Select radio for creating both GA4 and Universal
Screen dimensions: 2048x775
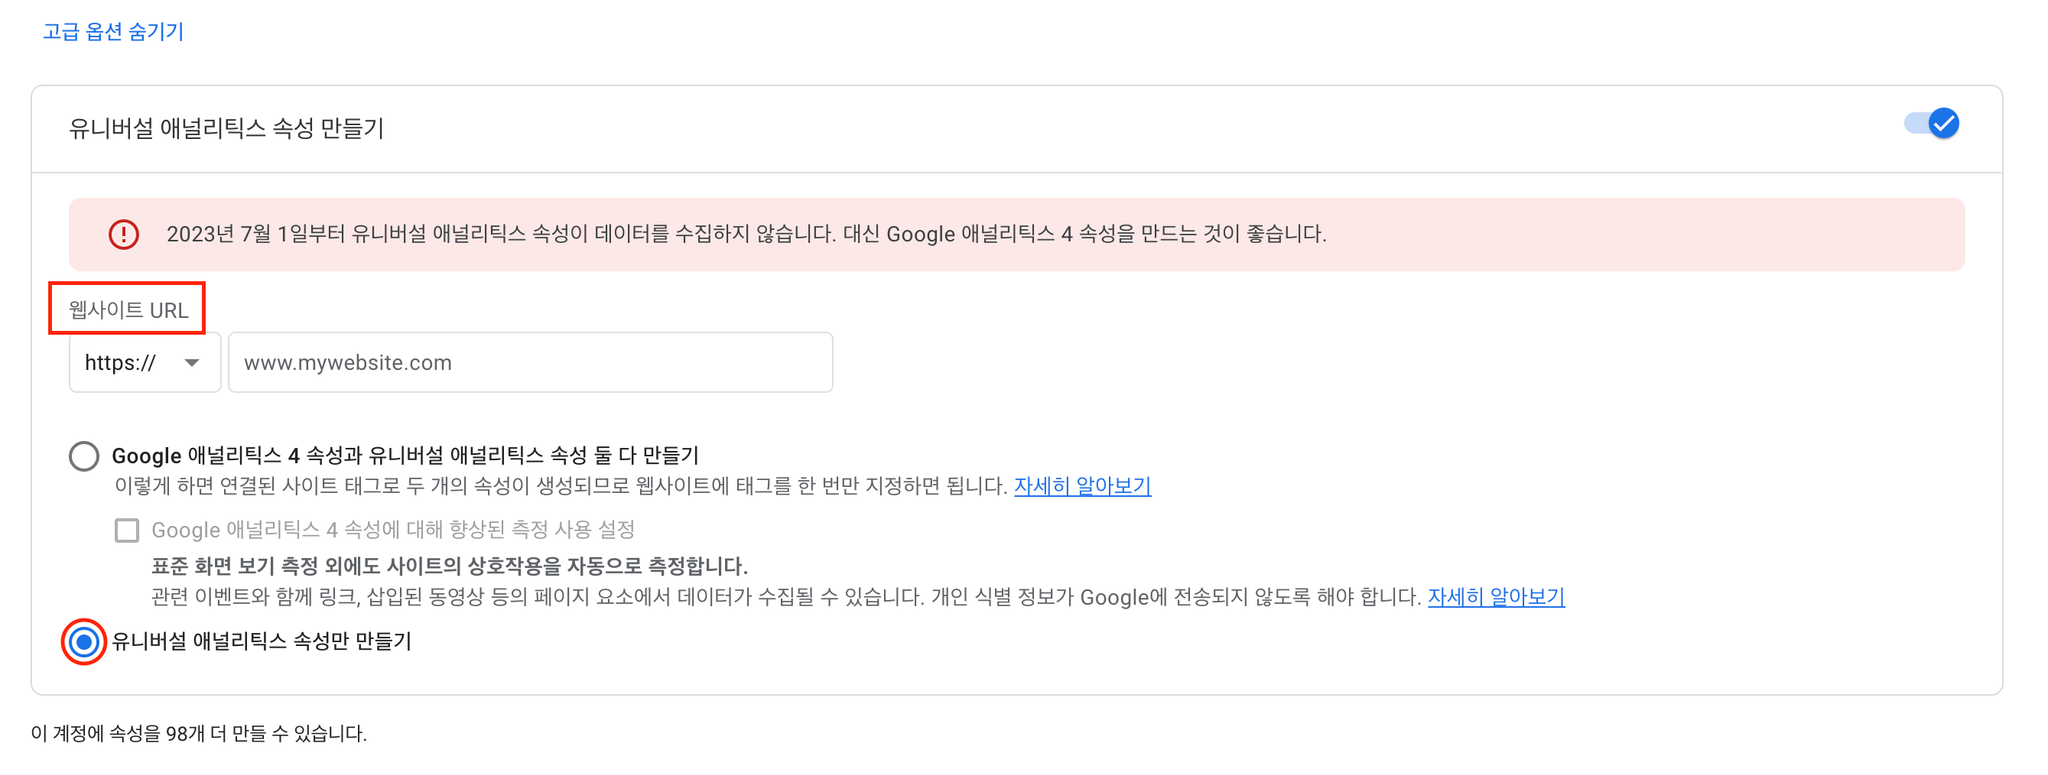coord(84,456)
